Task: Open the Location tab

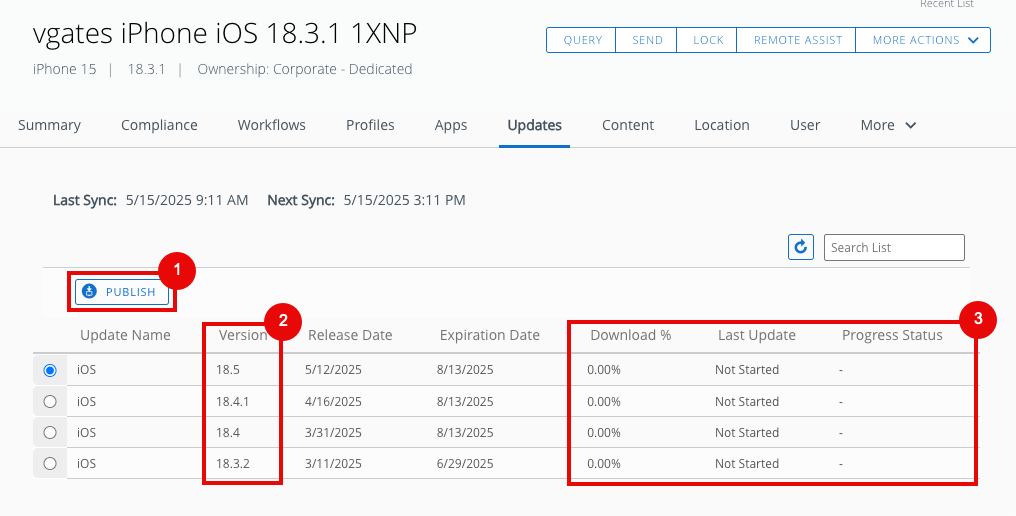Action: pos(721,125)
